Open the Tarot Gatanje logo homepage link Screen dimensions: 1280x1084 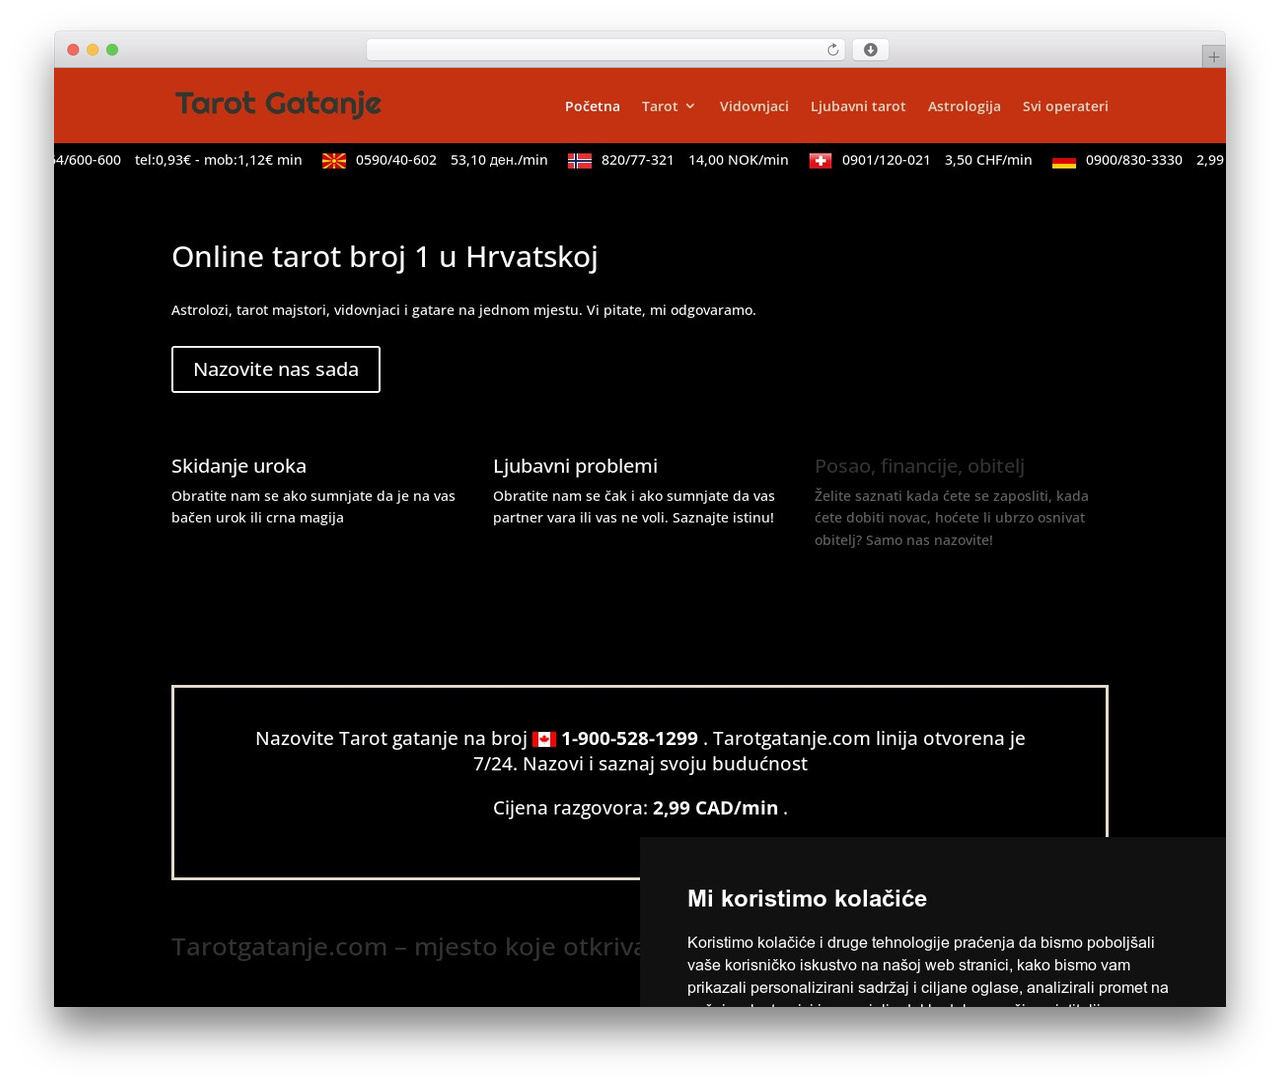[x=278, y=104]
